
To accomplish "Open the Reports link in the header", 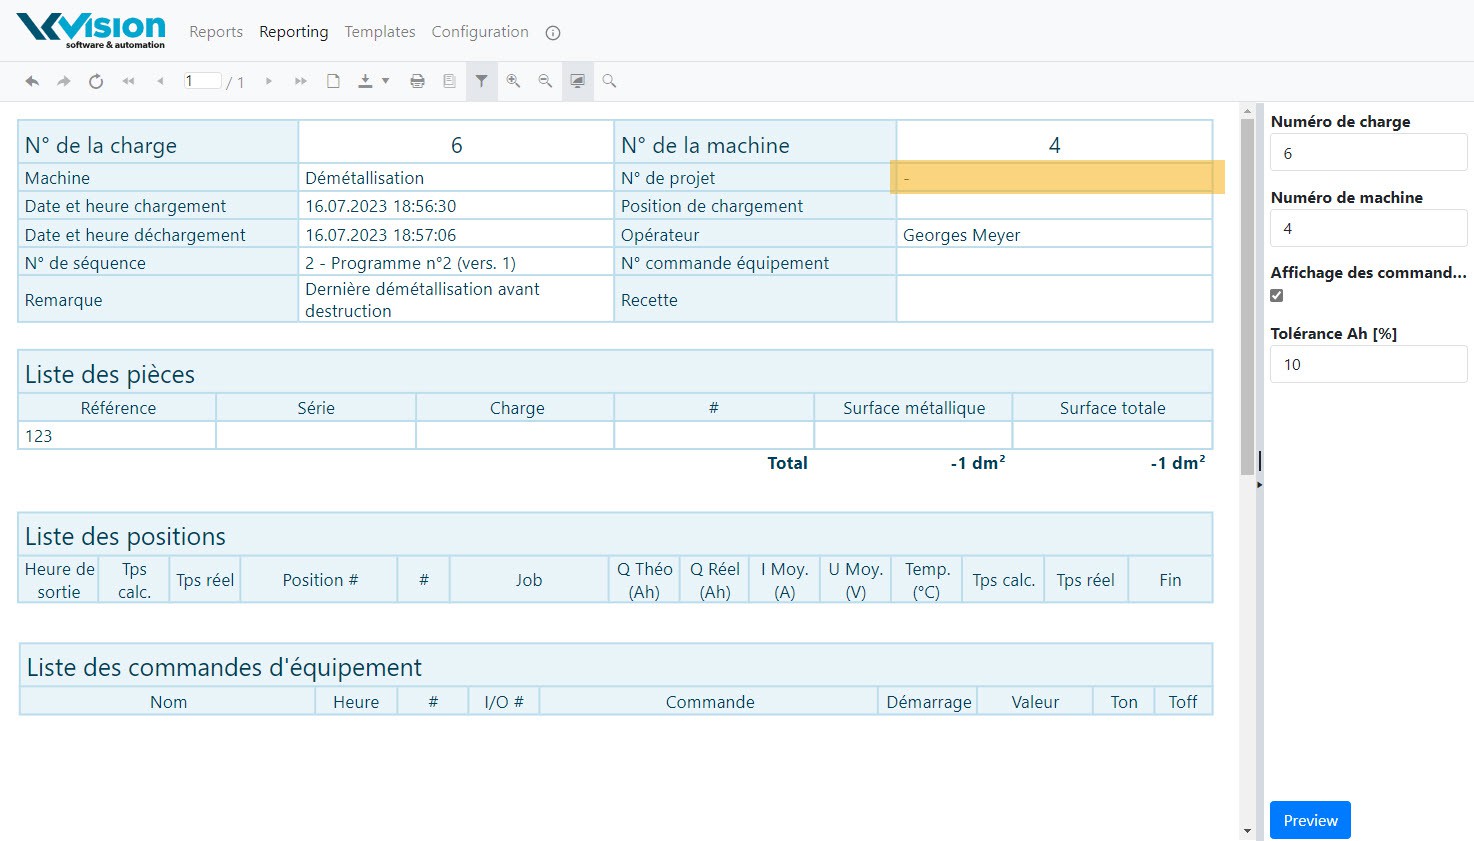I will pos(216,32).
